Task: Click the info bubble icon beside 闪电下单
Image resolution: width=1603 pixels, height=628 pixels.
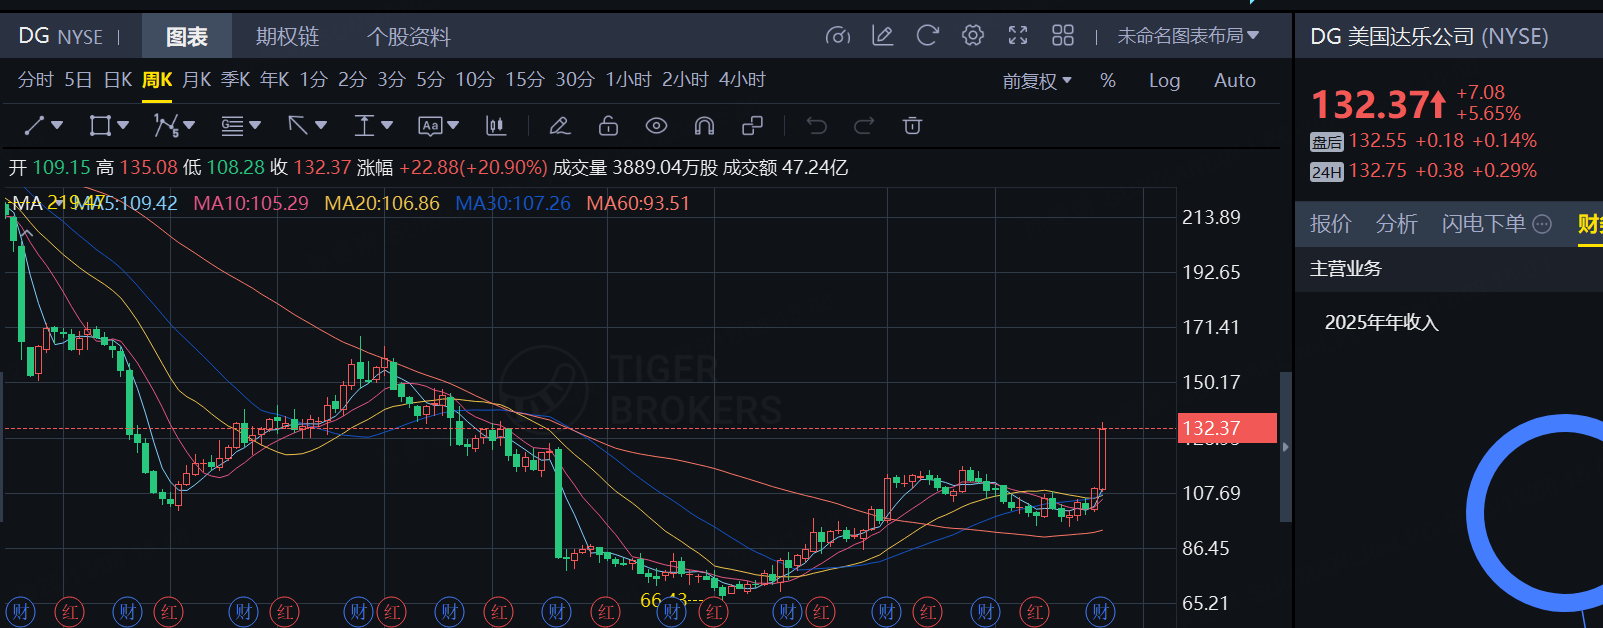Action: click(x=1542, y=224)
